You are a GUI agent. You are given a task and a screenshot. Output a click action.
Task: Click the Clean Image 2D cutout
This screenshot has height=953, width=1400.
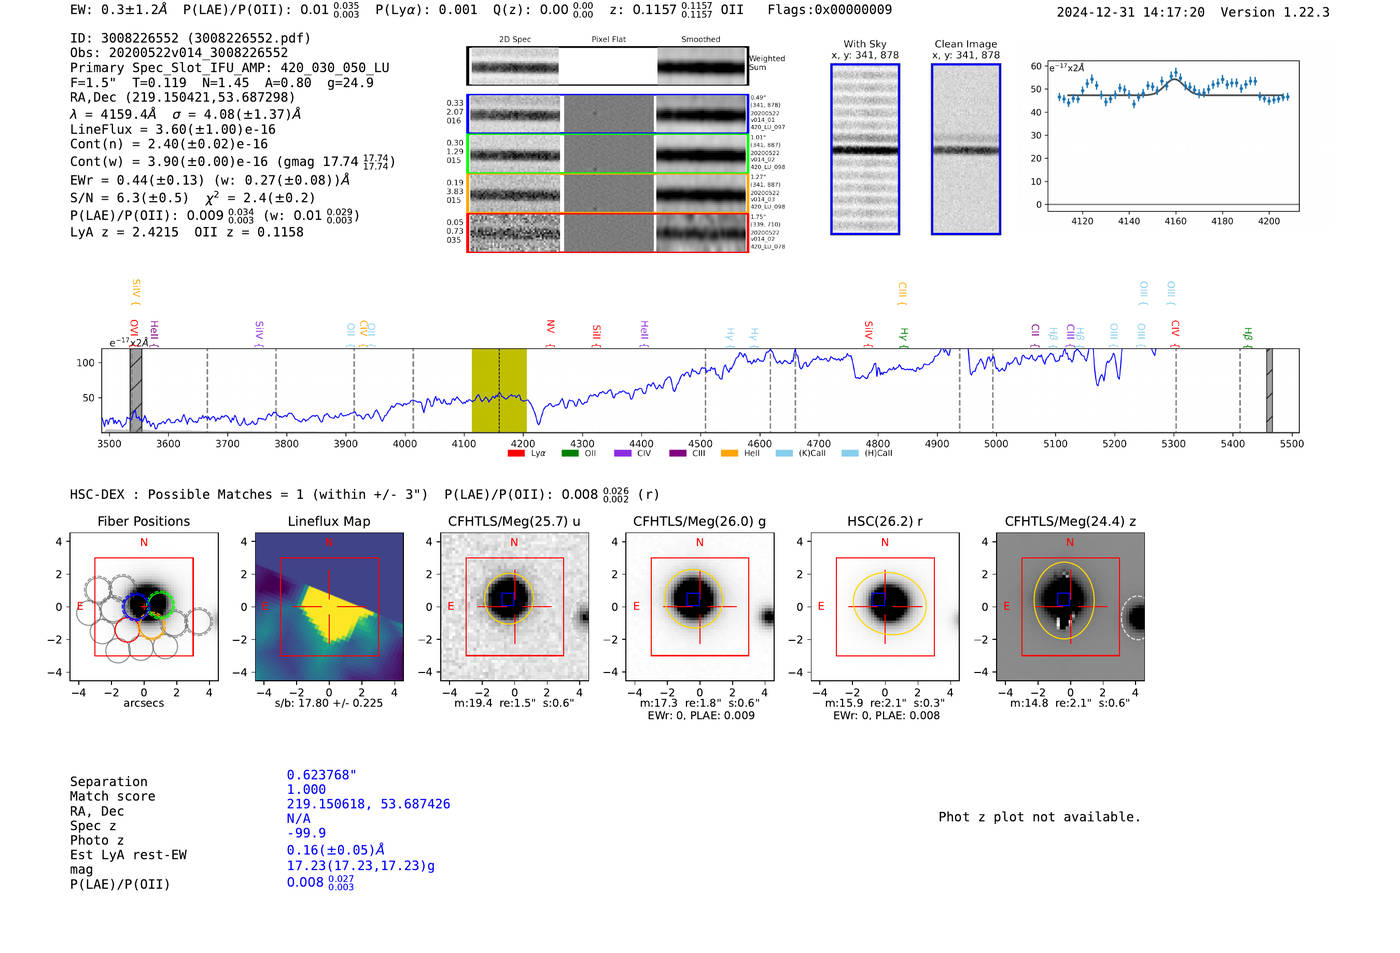(x=966, y=149)
